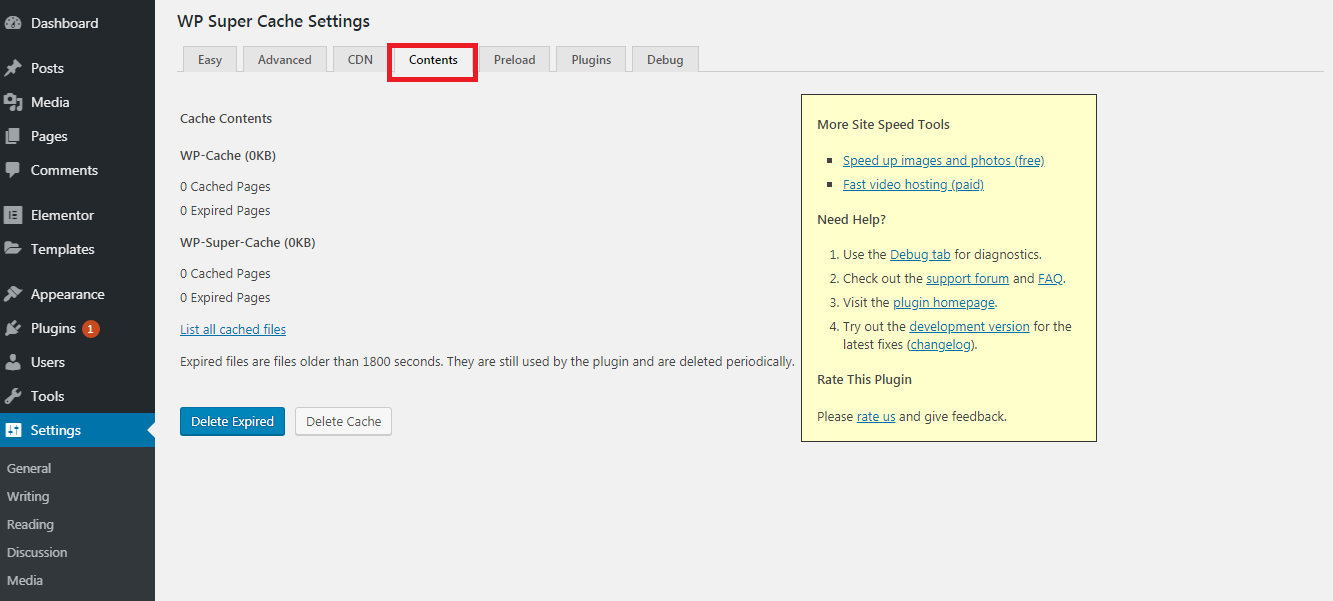Click the Posts pushpin icon

(x=14, y=68)
